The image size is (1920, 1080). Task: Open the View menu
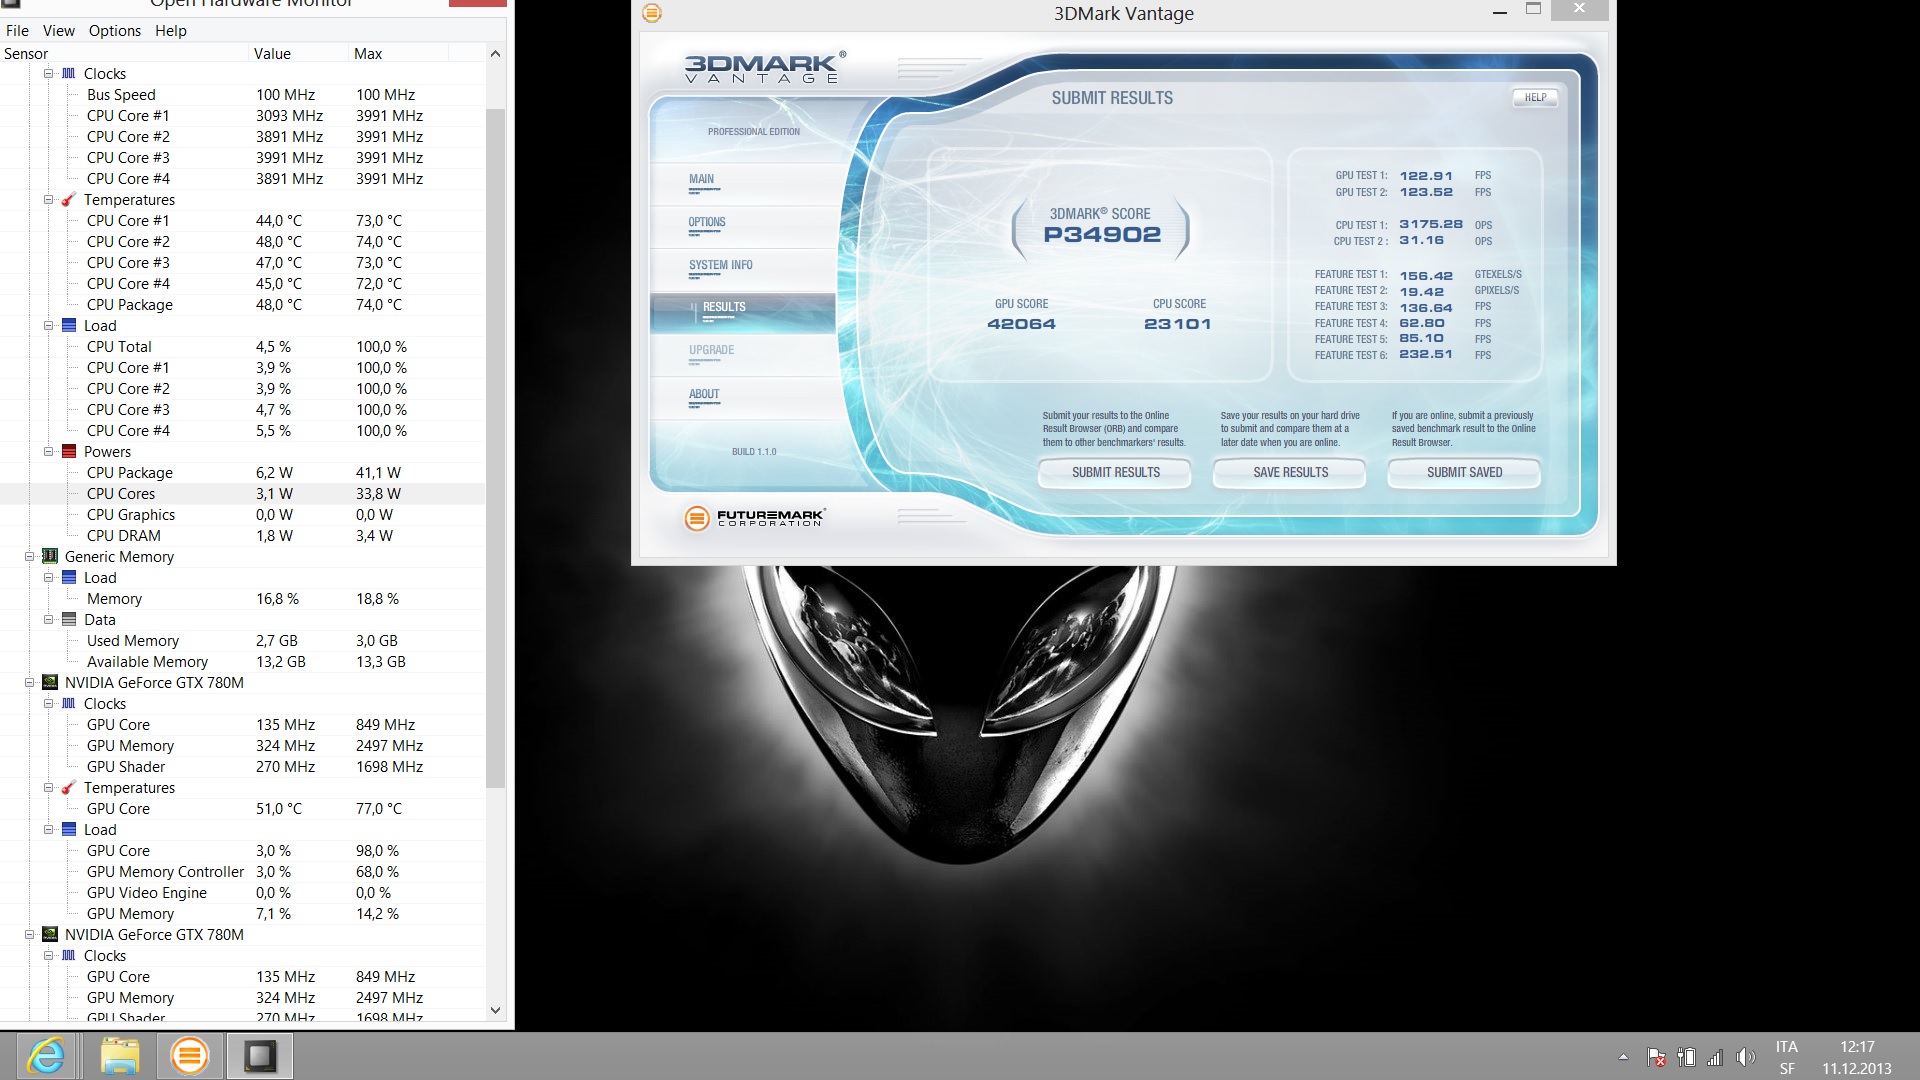(x=58, y=31)
